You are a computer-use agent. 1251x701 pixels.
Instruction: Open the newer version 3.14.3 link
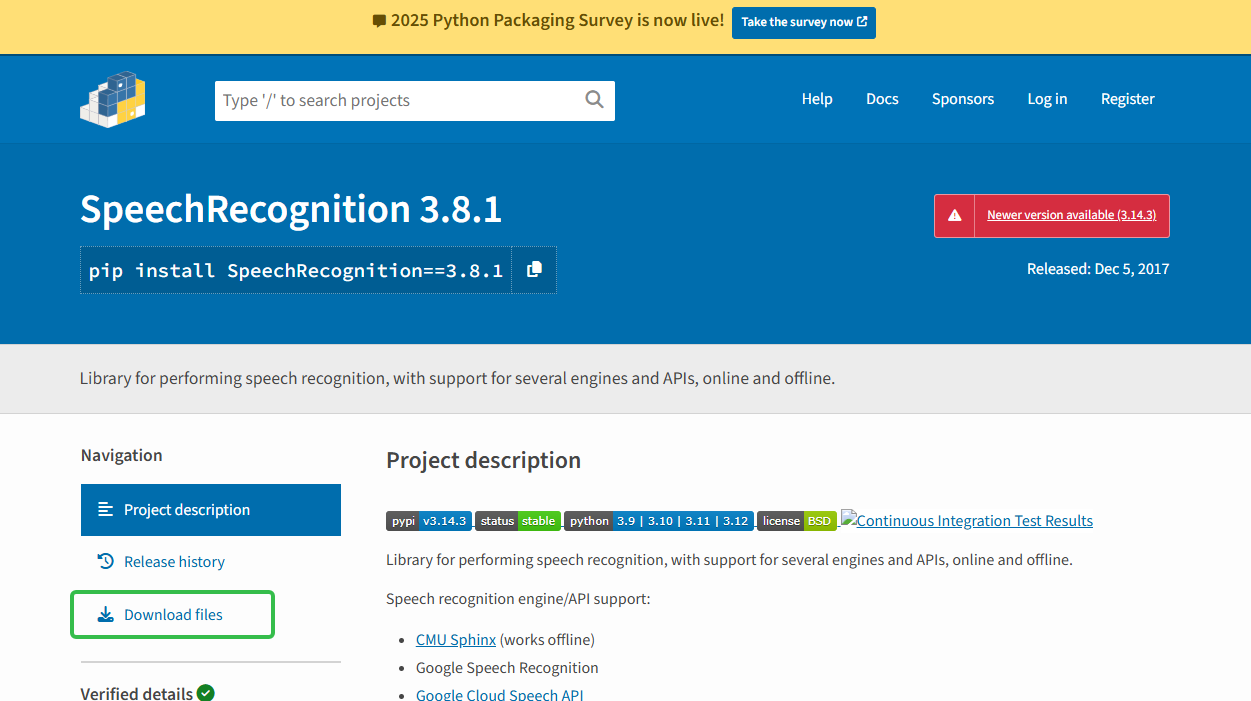point(1071,214)
